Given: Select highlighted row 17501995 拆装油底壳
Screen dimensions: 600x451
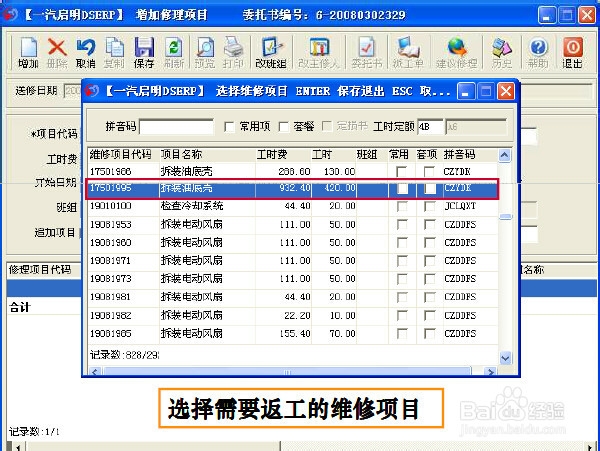Looking at the screenshot, I should click(293, 188).
